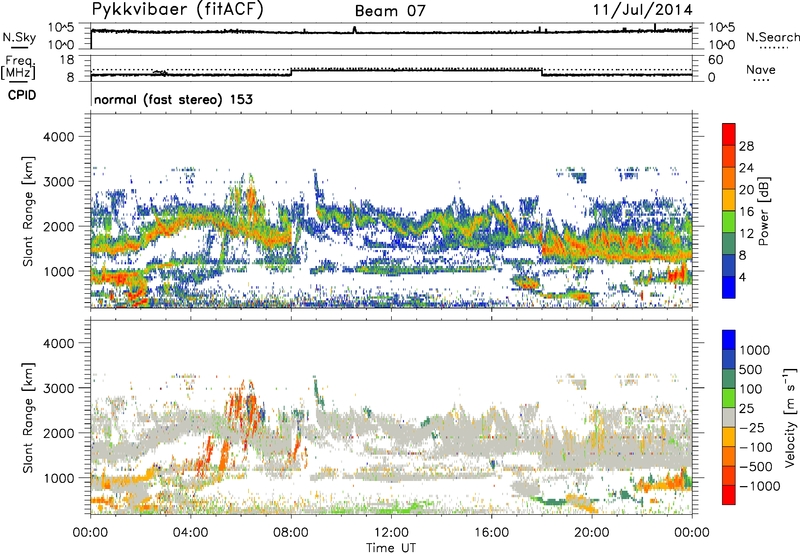
Task: Pick Velocity colorbar segment between 500 and 1000
Action: point(729,359)
